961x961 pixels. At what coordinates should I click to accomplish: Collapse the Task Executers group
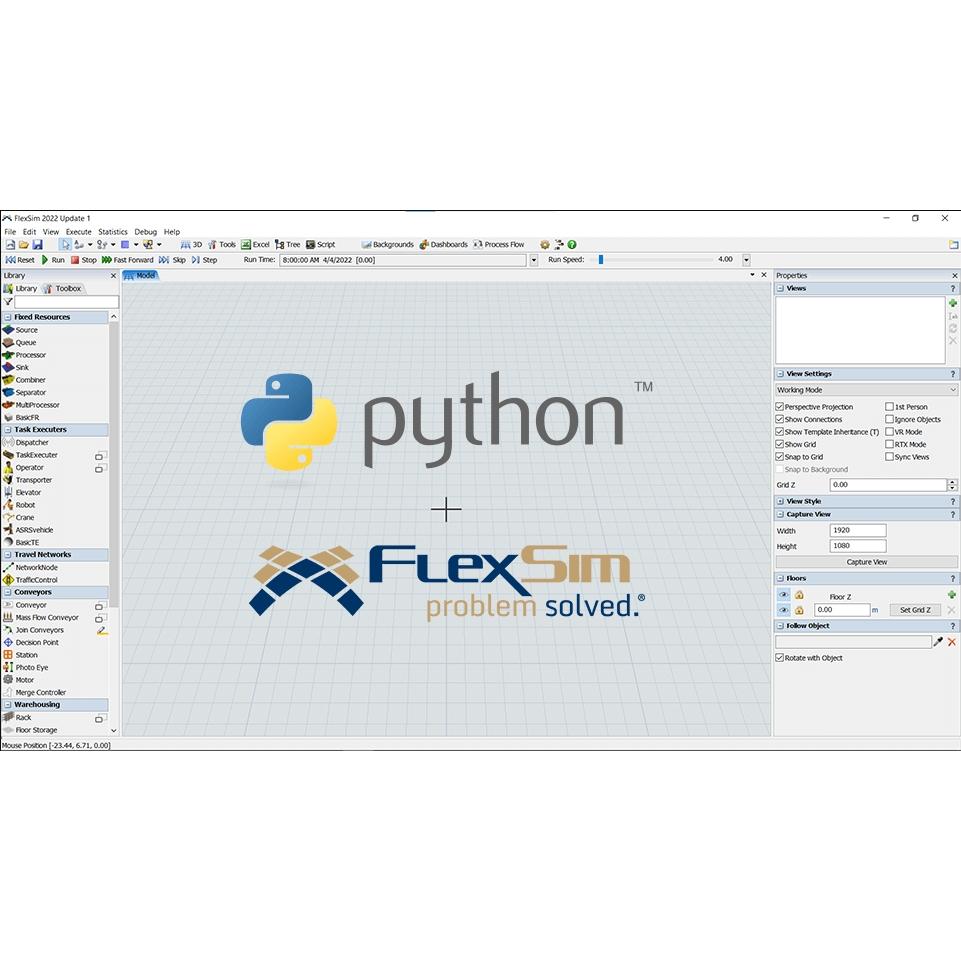point(8,430)
